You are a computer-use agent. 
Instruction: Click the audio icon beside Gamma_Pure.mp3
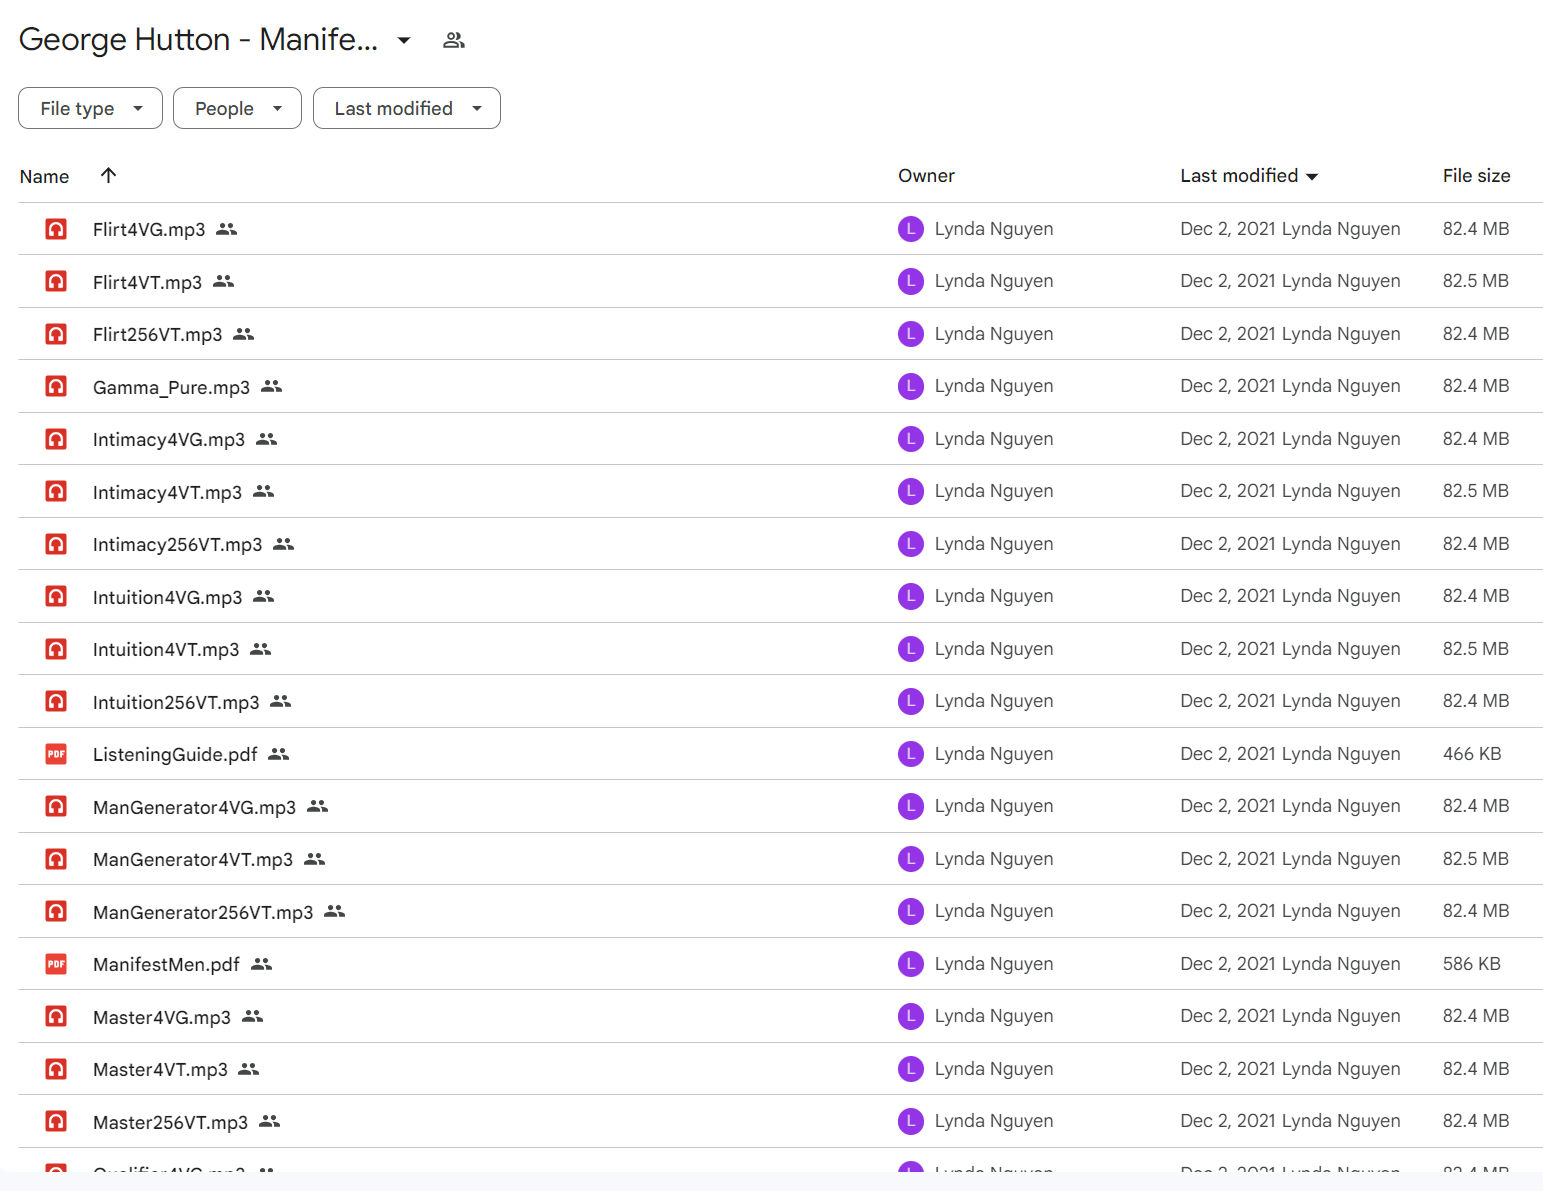point(56,386)
